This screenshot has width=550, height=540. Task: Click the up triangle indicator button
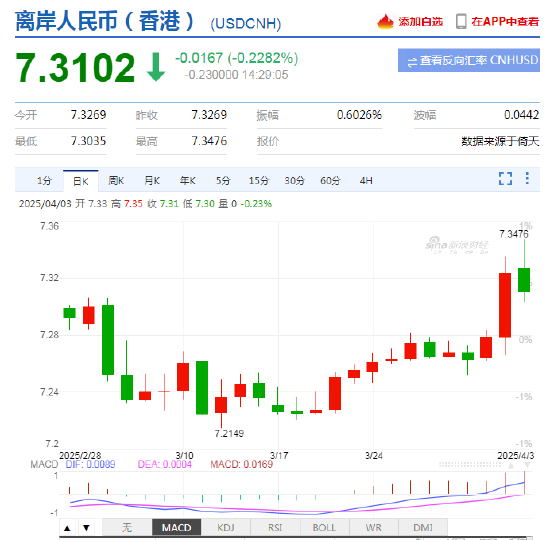point(68,528)
